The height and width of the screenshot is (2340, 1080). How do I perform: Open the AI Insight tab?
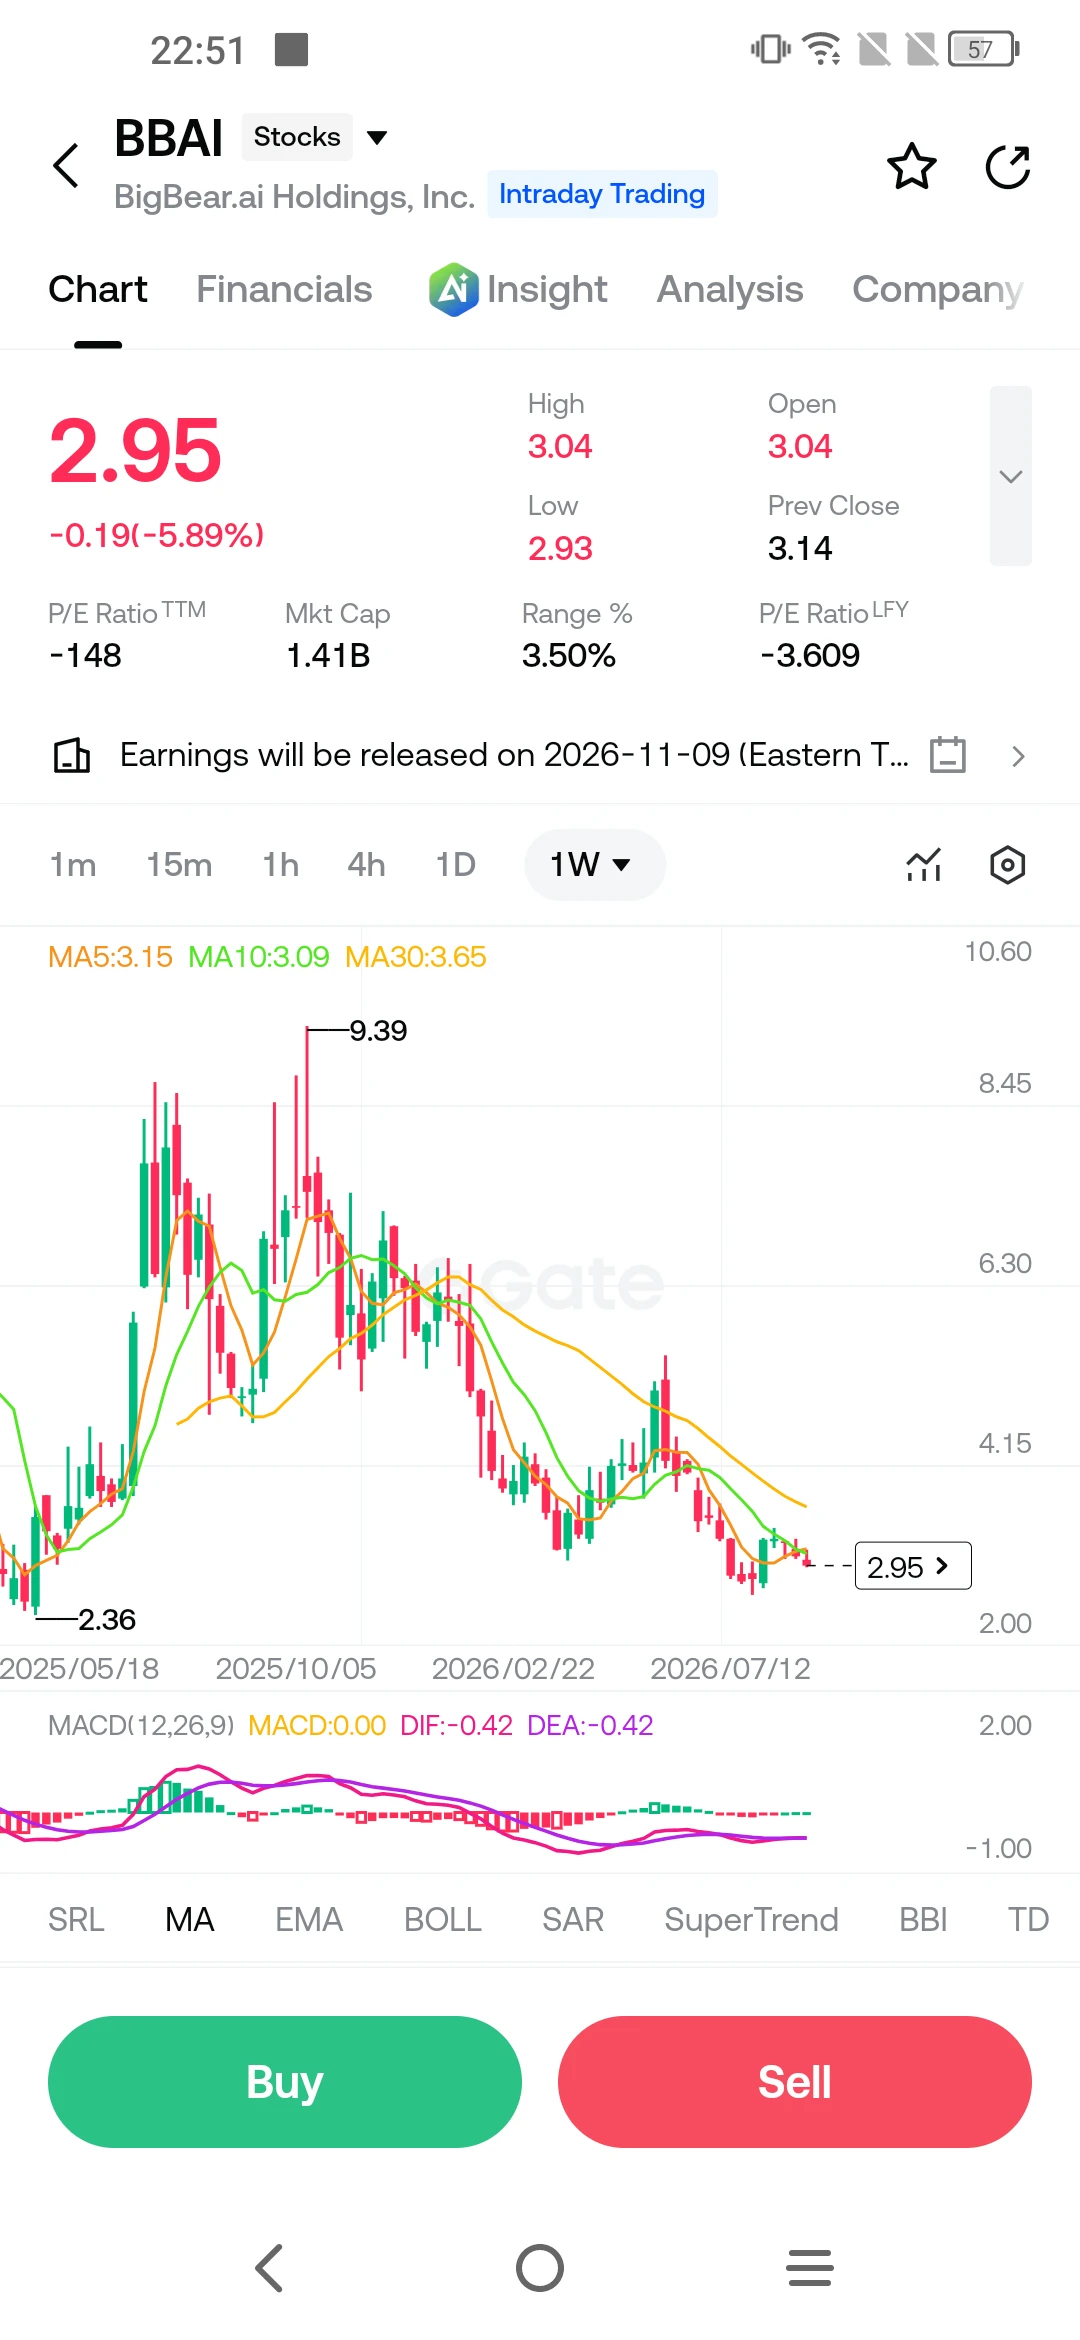(x=518, y=290)
